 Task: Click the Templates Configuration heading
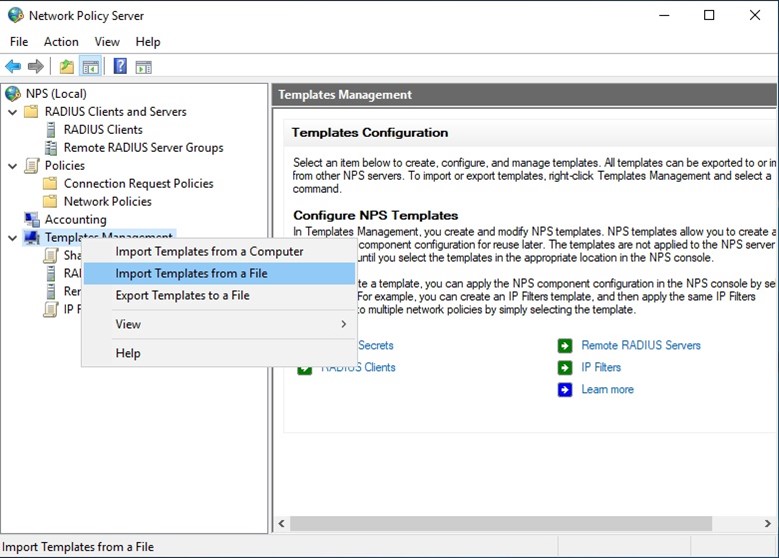[370, 133]
